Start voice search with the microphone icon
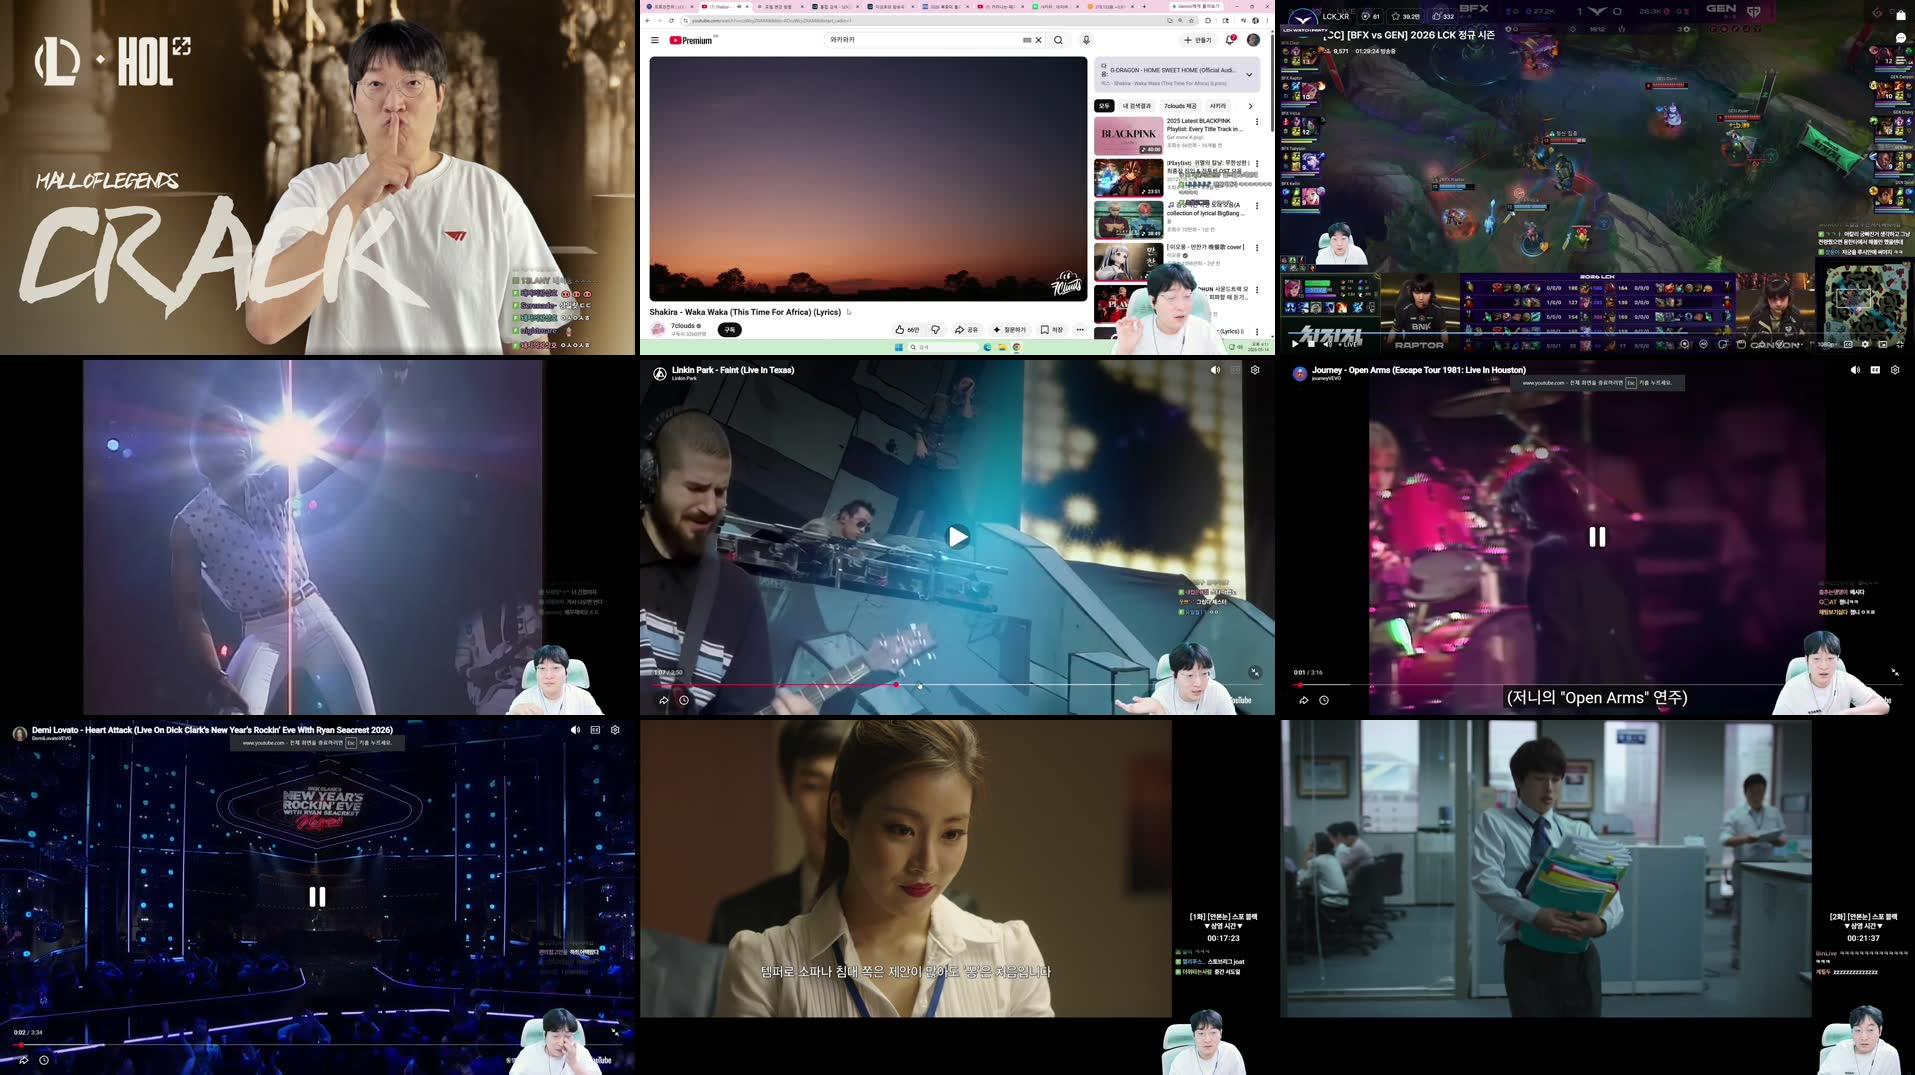The width and height of the screenshot is (1915, 1075). pyautogui.click(x=1086, y=41)
